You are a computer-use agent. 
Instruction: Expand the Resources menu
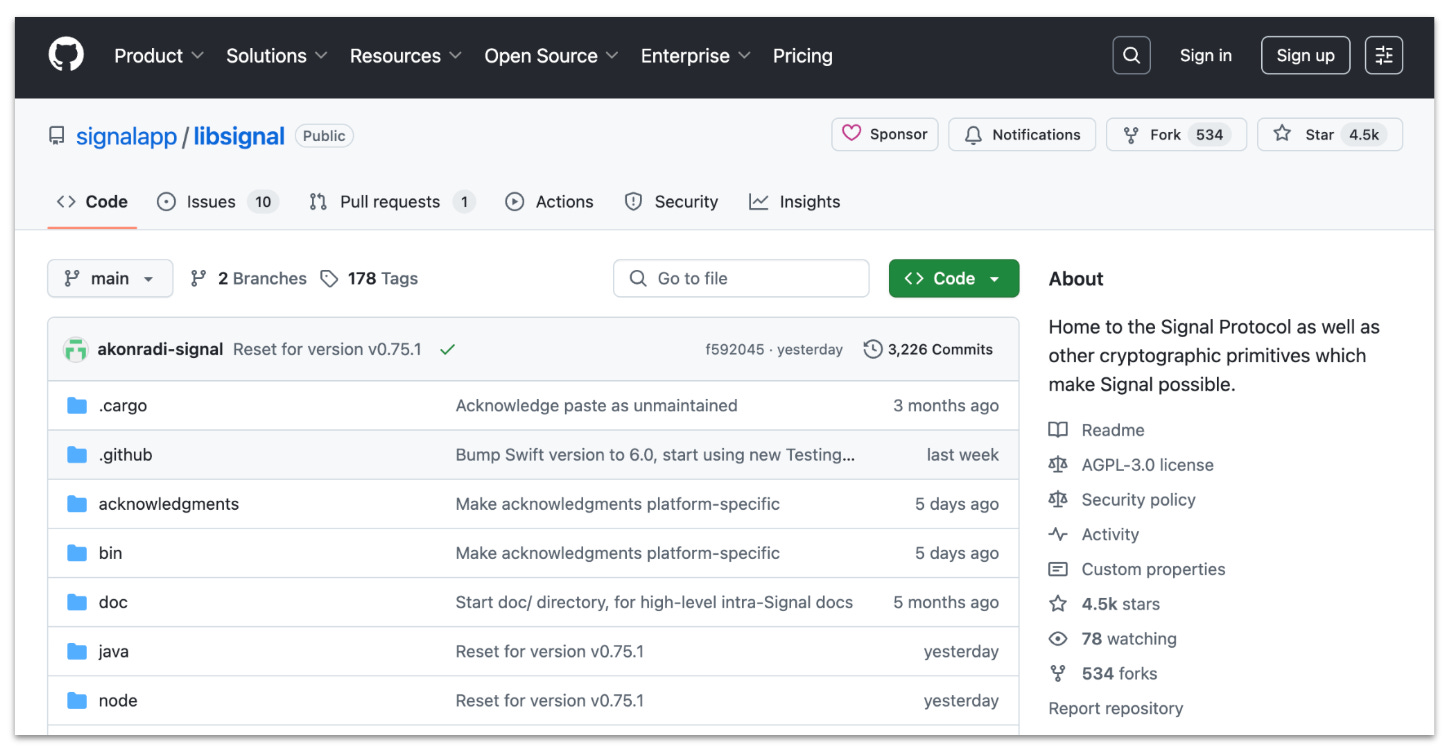click(x=406, y=56)
